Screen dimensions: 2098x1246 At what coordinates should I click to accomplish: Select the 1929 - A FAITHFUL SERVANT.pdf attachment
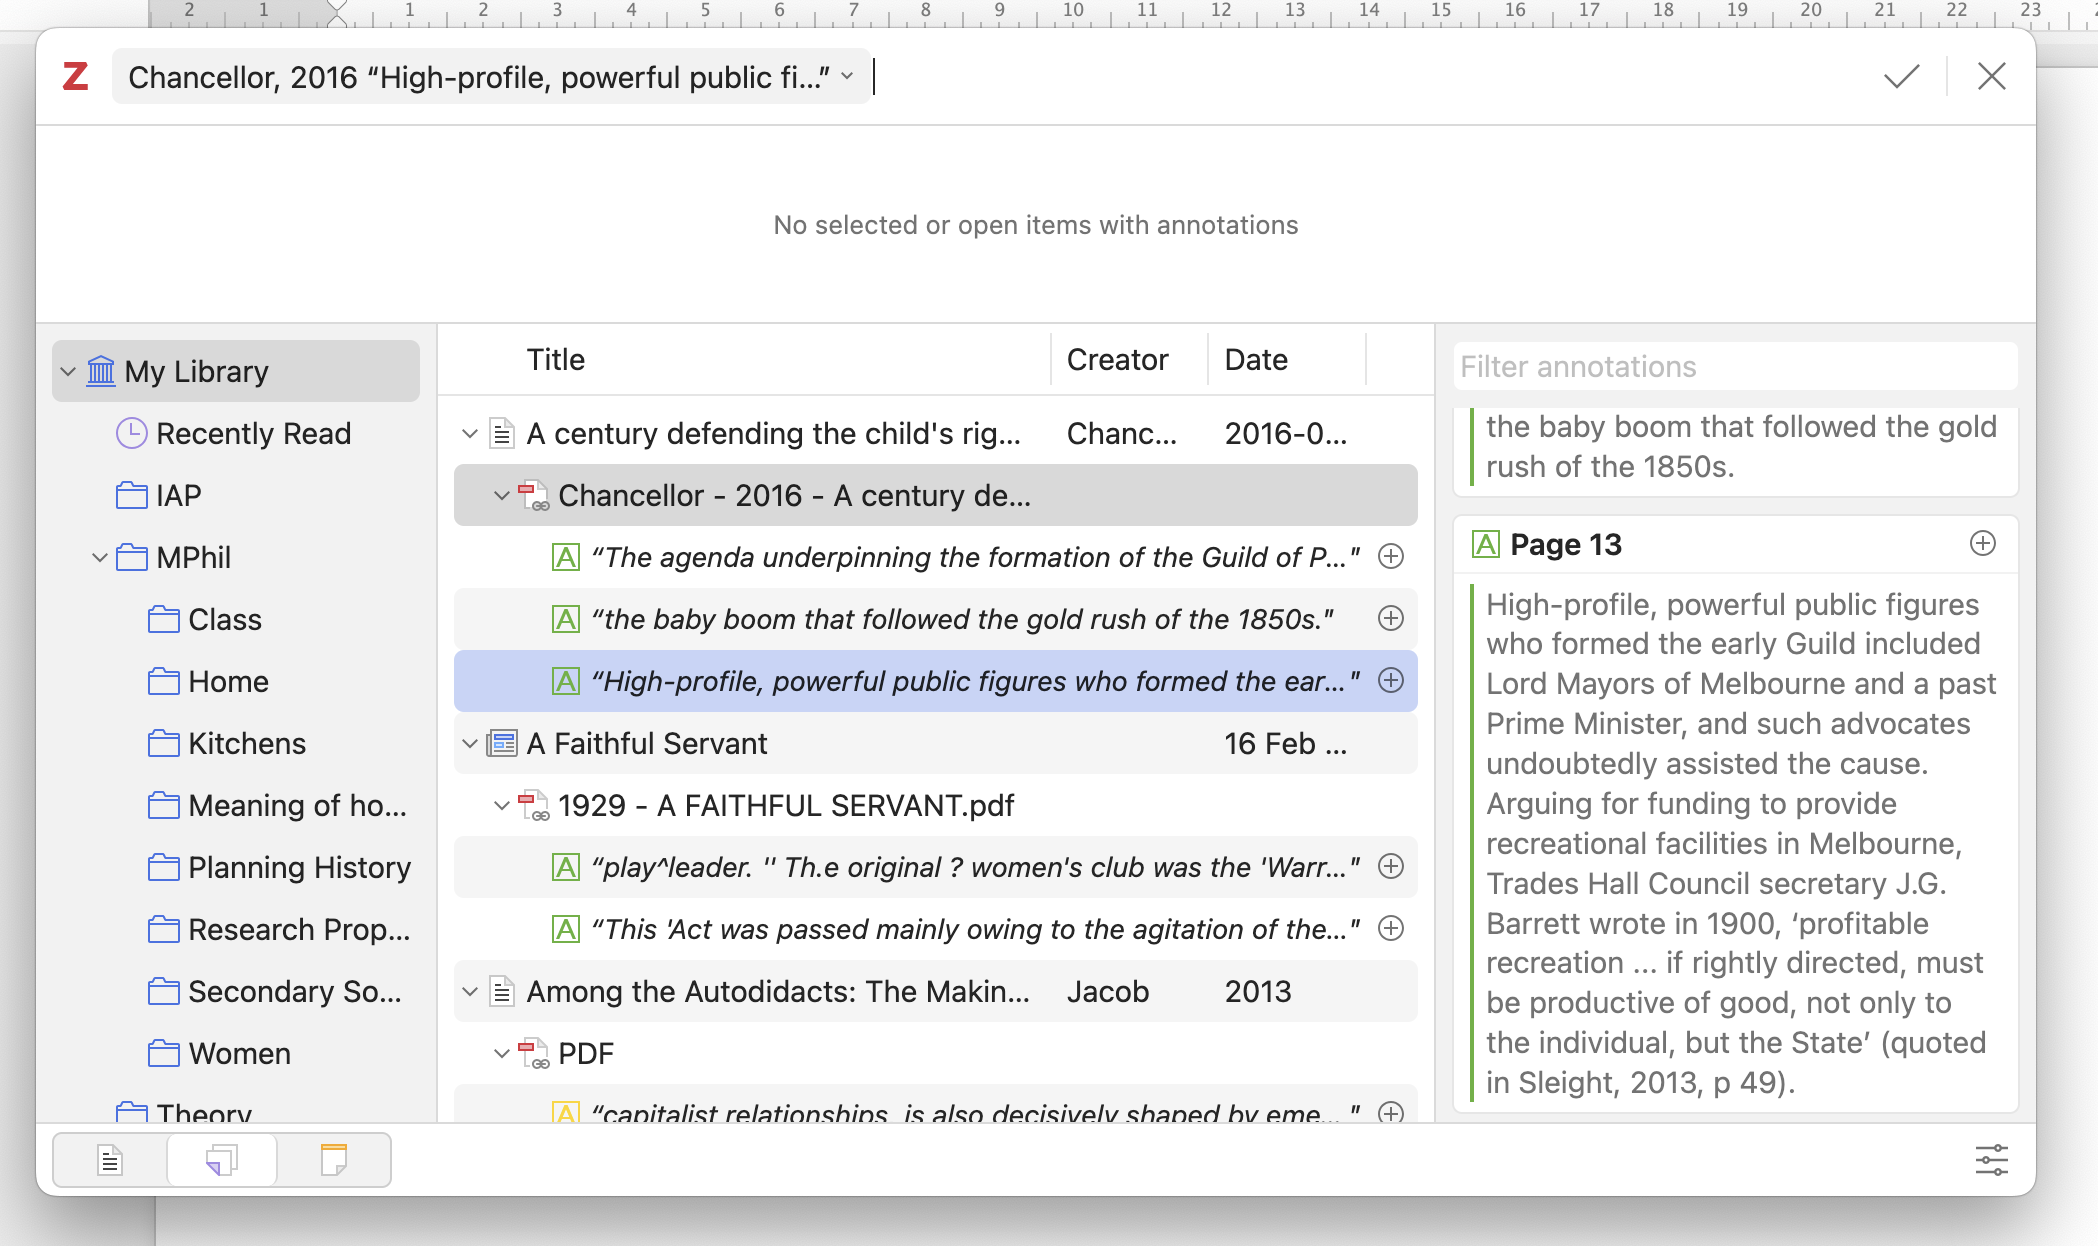pos(936,805)
